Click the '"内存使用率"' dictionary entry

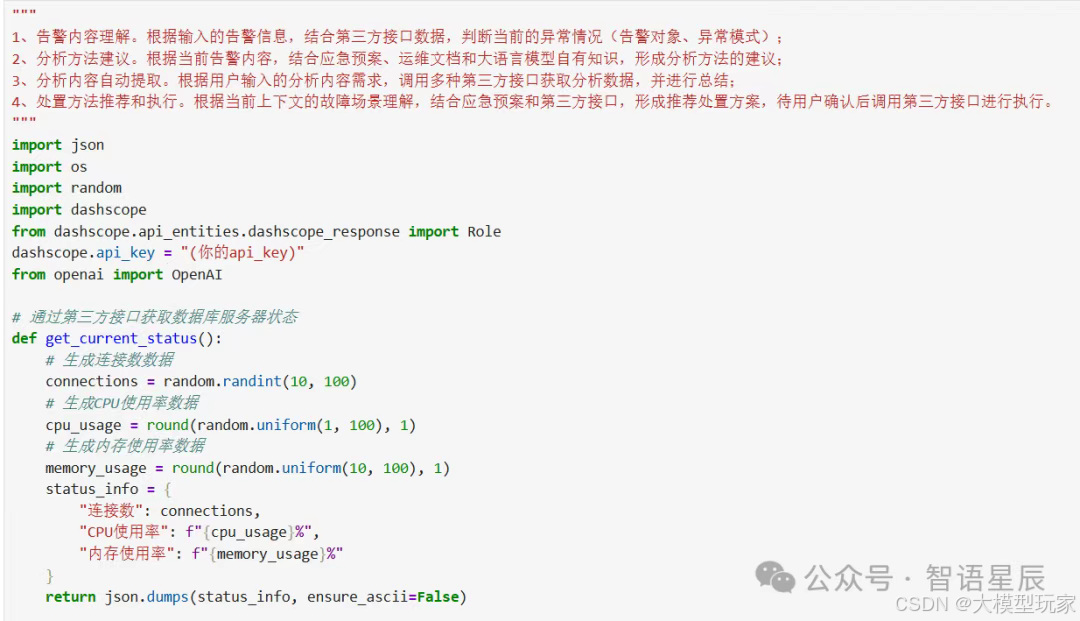point(211,554)
